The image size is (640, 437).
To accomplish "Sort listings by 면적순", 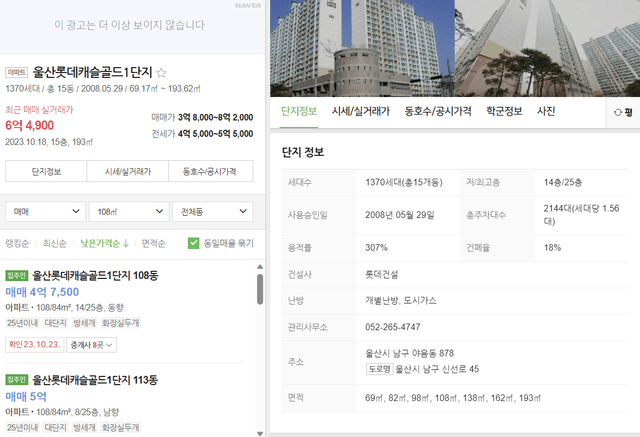I will [153, 244].
